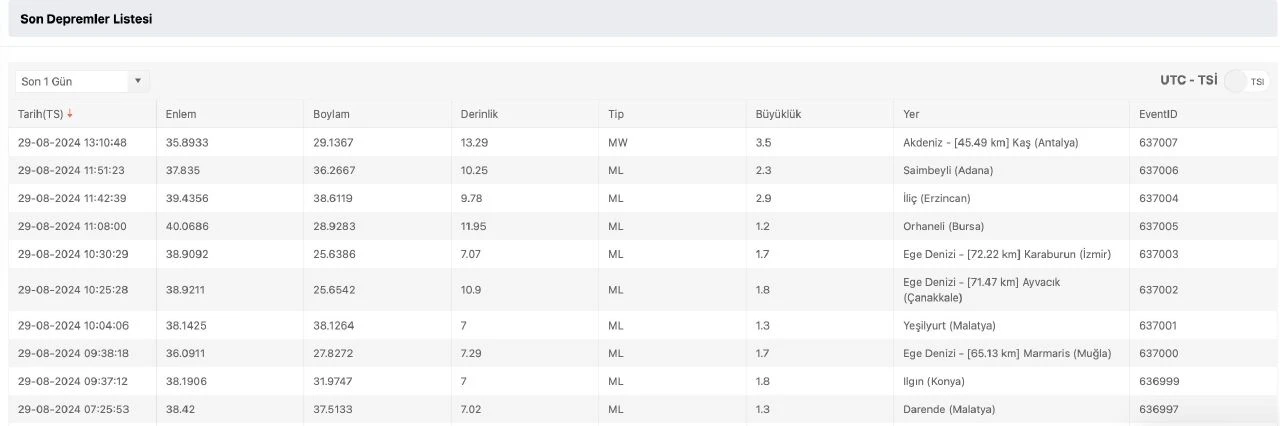Viewport: 1280px width, 426px height.
Task: Click the EventID column header
Action: [x=1158, y=114]
